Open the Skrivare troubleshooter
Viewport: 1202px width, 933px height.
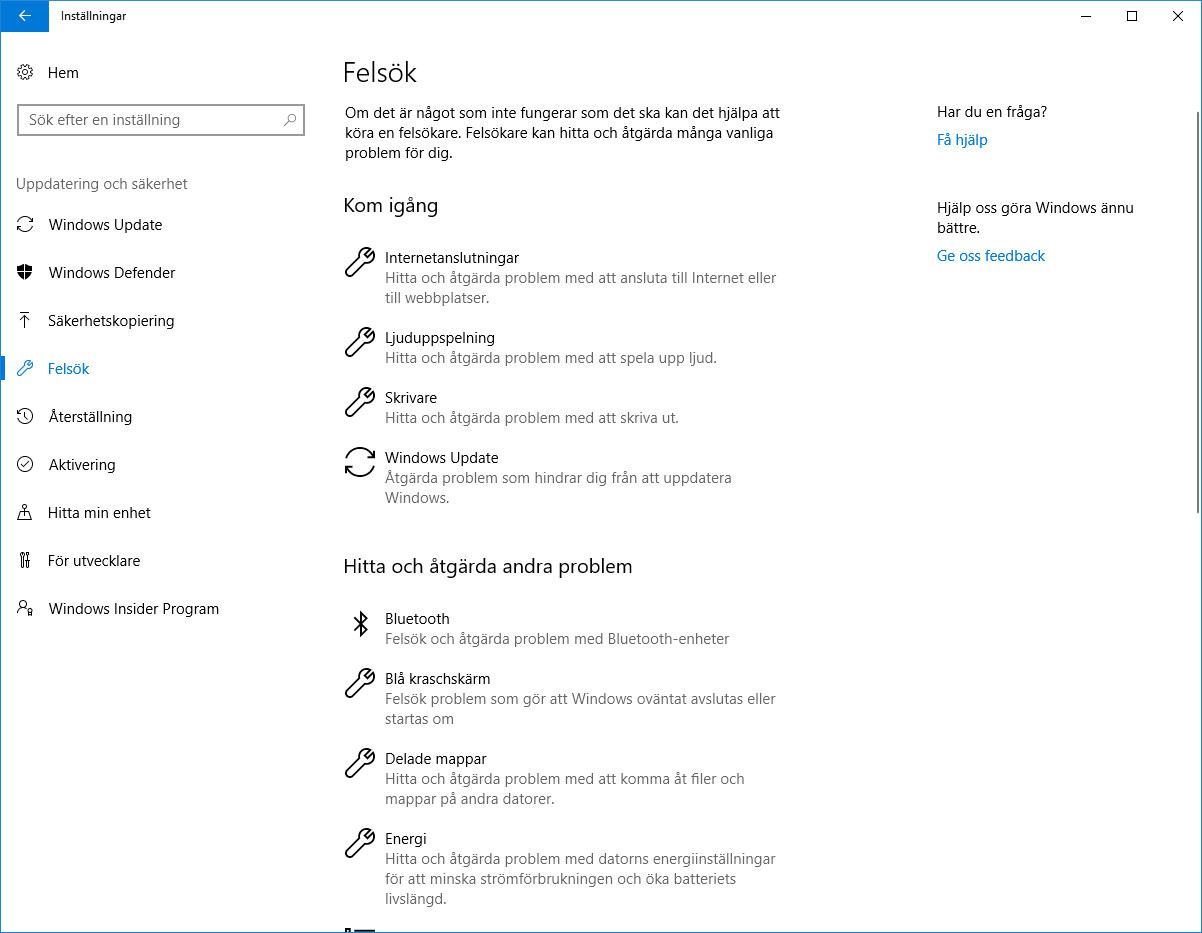[x=410, y=397]
